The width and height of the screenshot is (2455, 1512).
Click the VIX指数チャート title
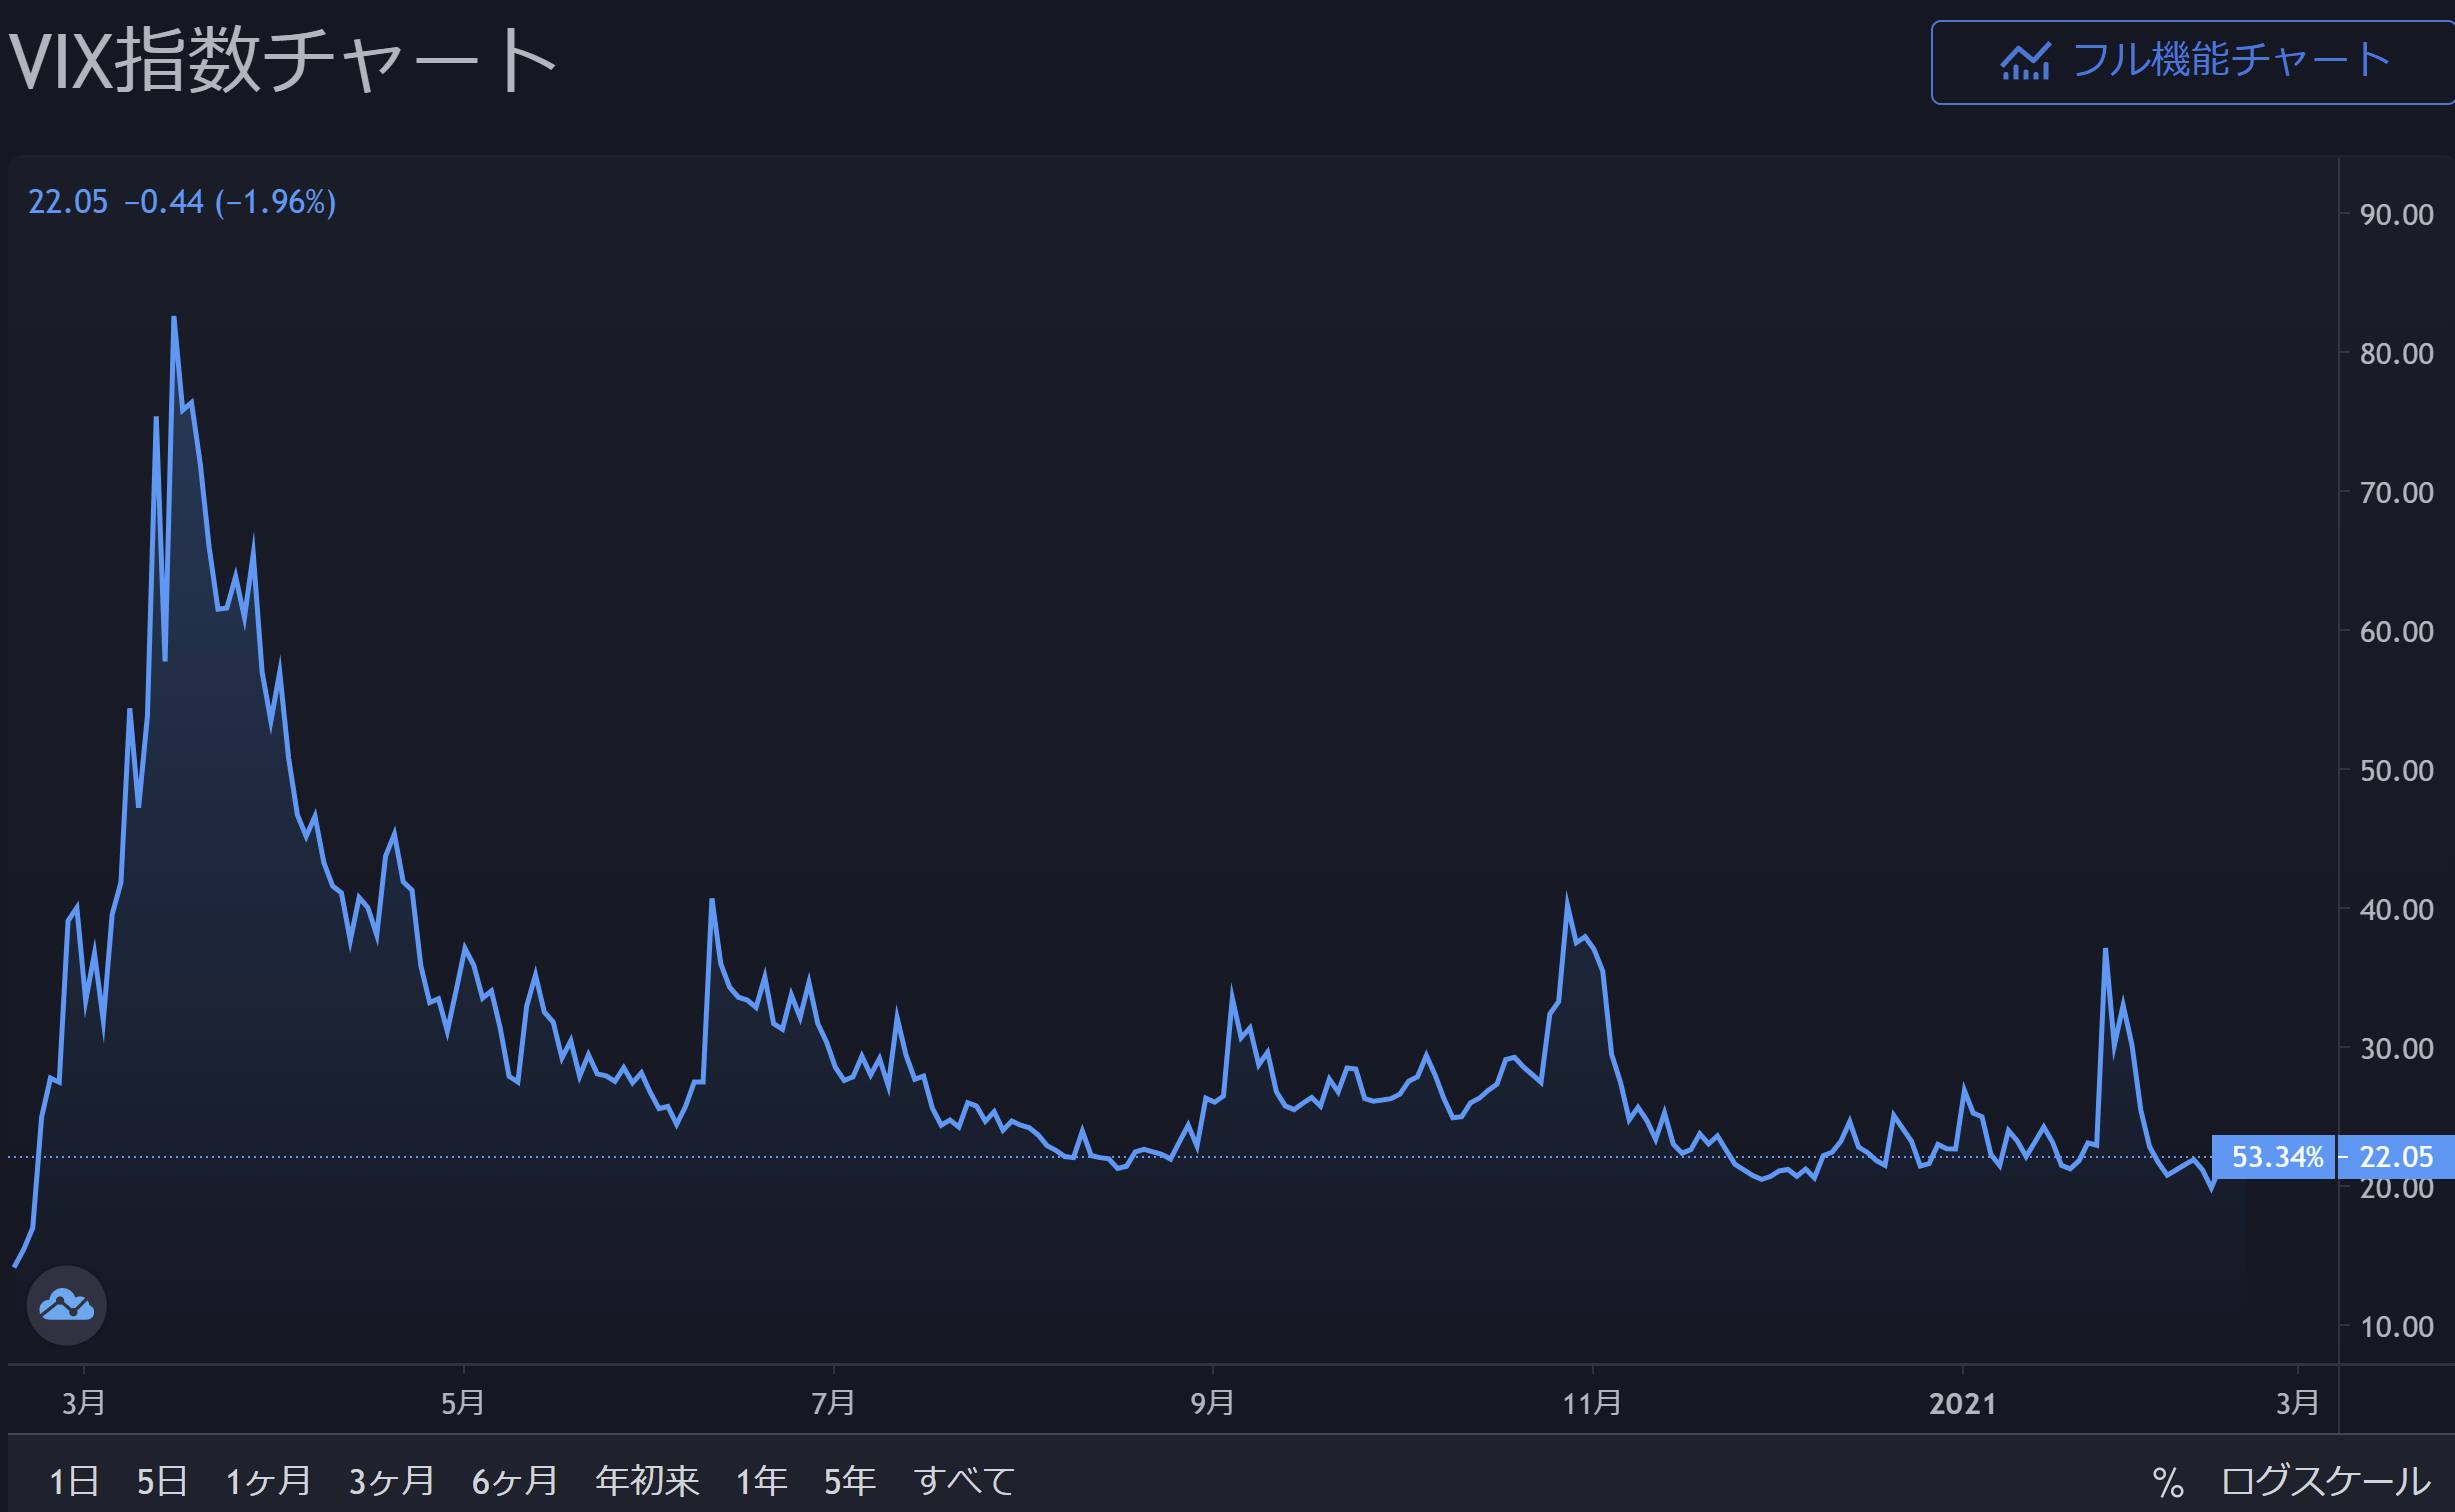[x=282, y=60]
